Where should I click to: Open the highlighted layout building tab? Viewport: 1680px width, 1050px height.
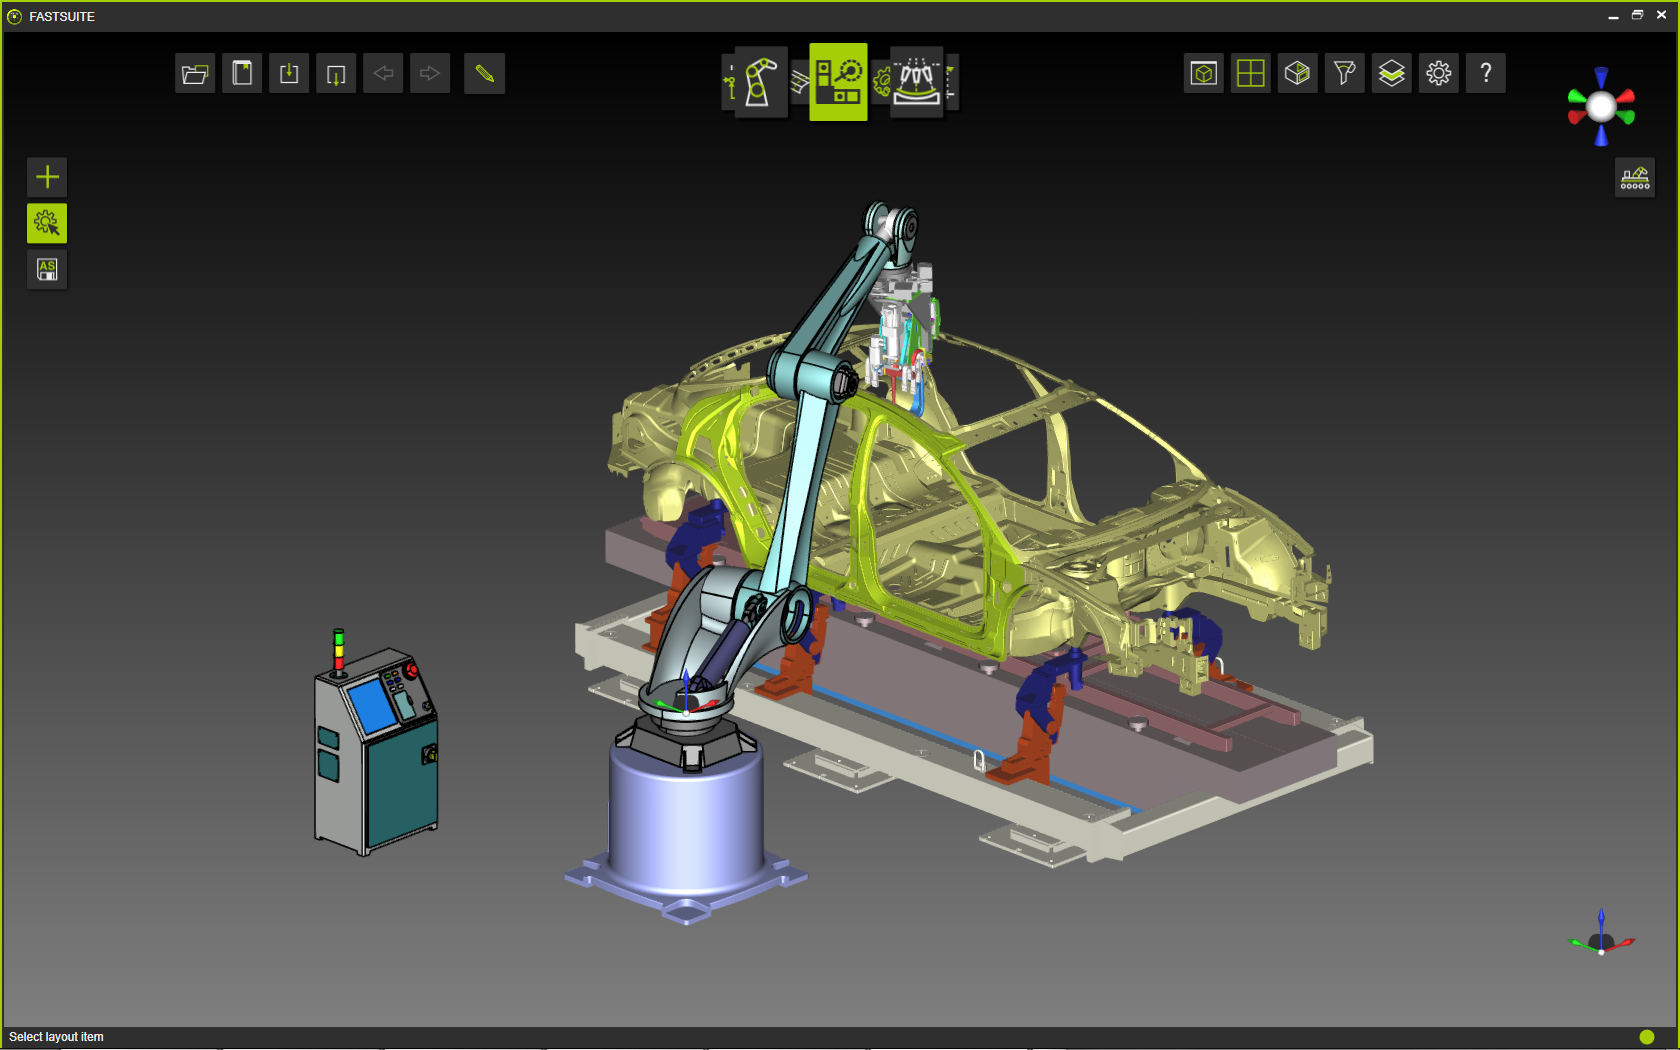[x=838, y=82]
